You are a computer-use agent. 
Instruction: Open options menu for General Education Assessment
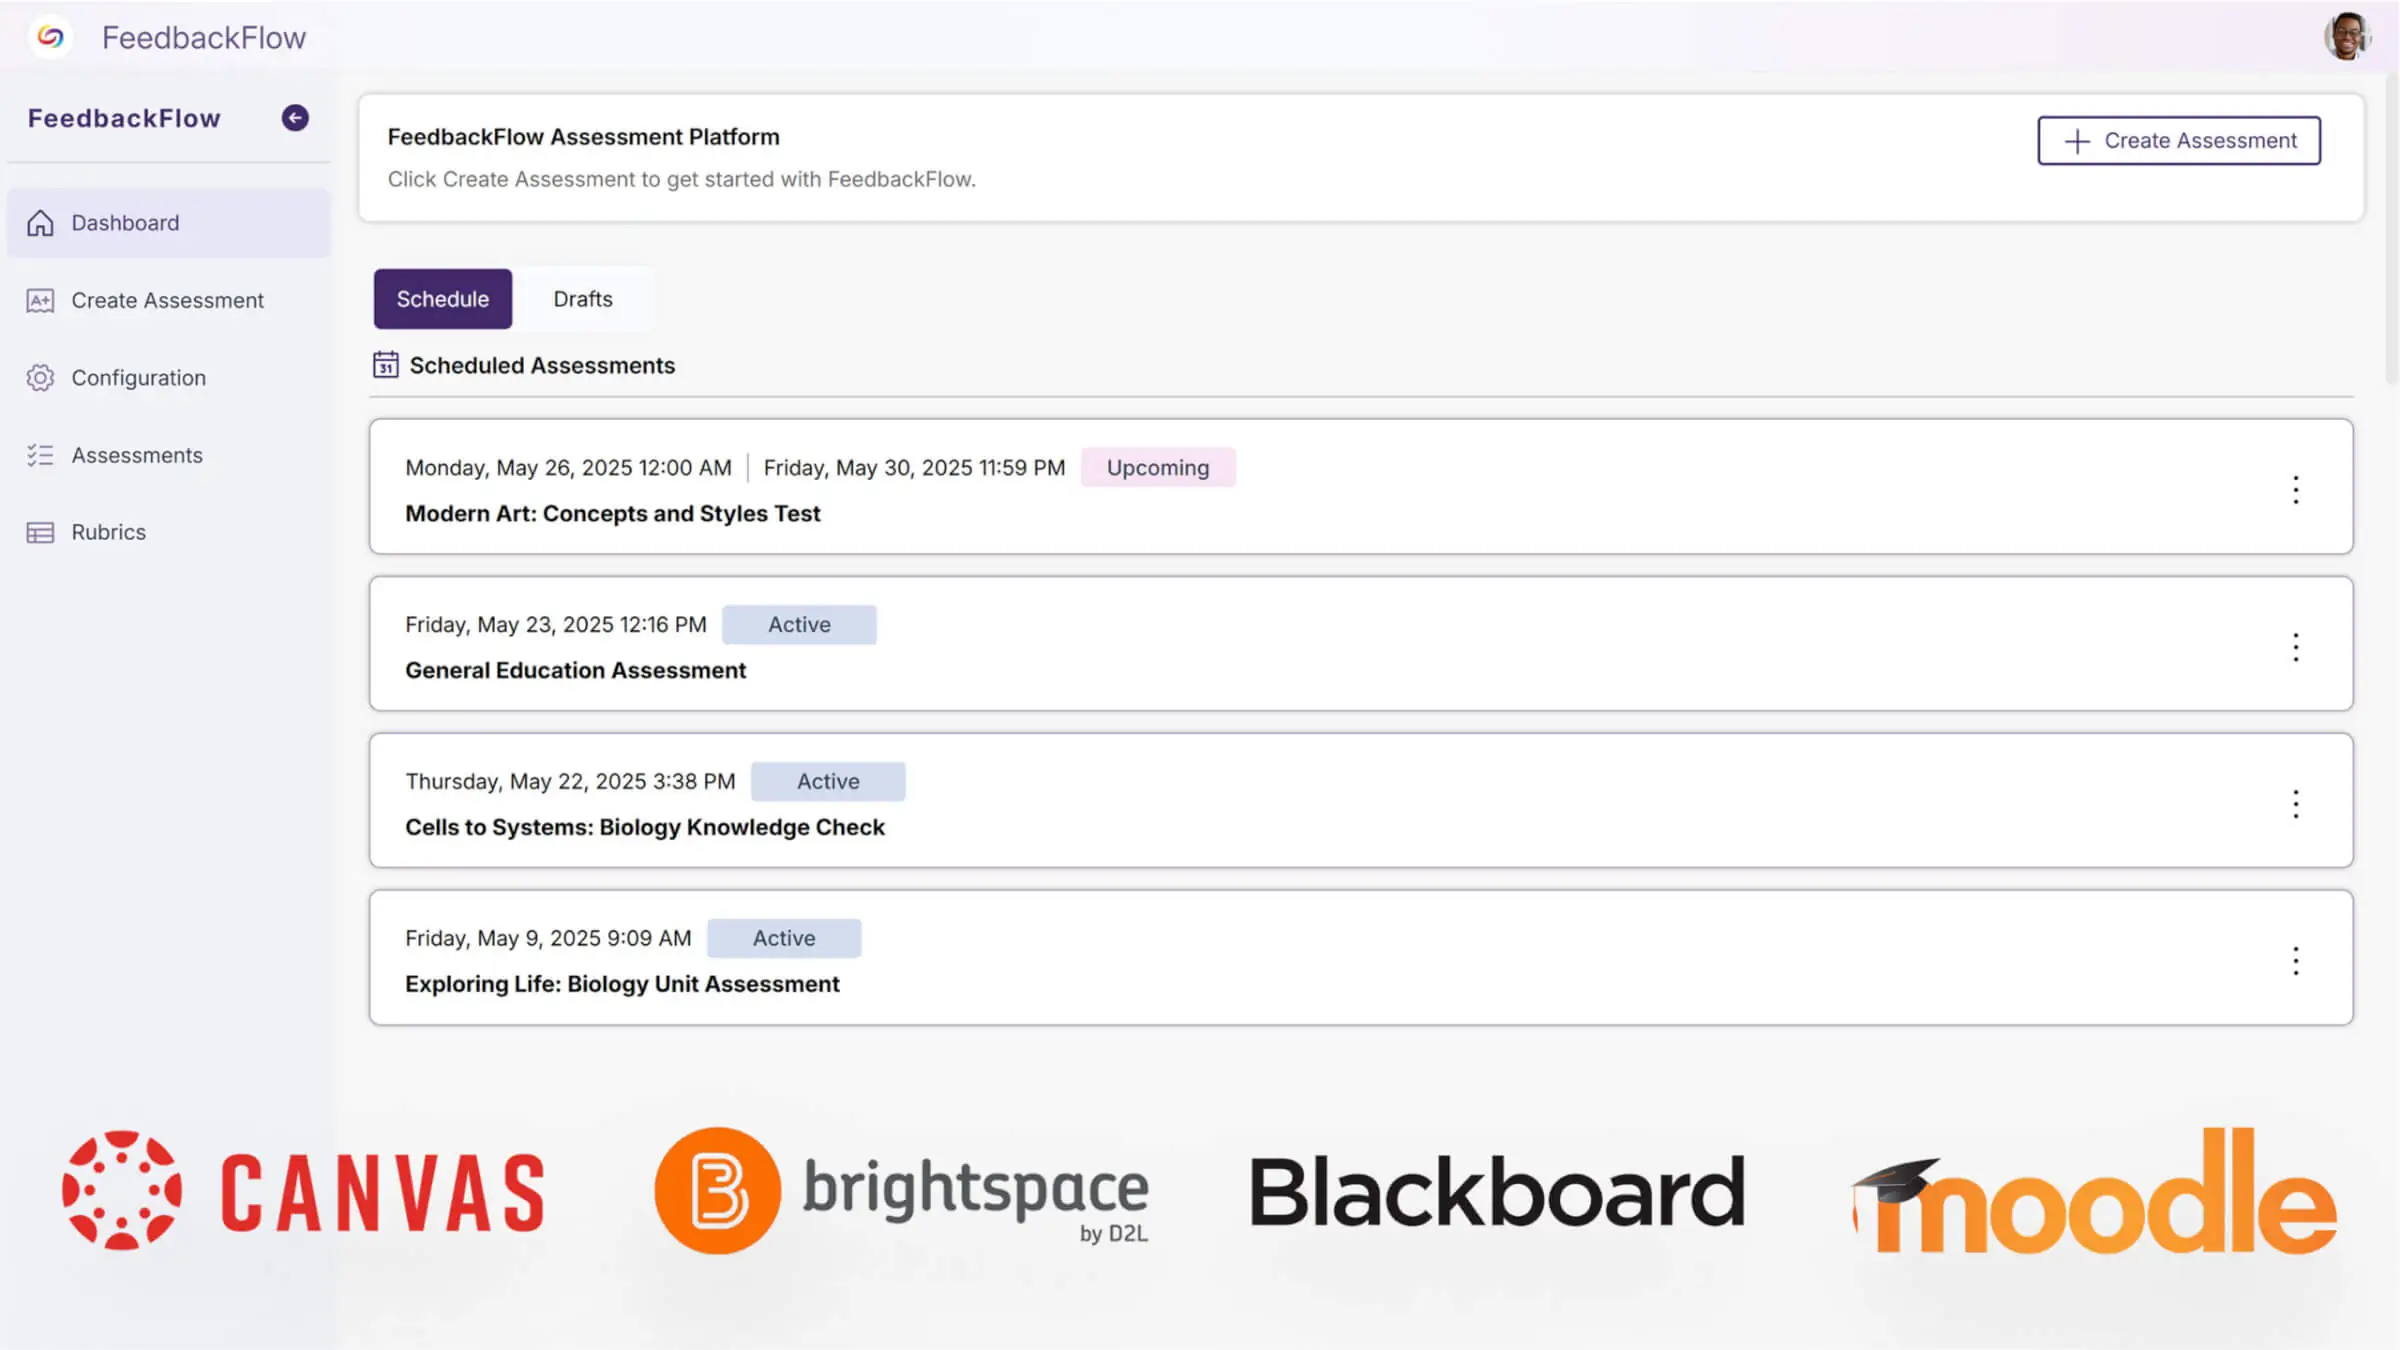coord(2296,647)
